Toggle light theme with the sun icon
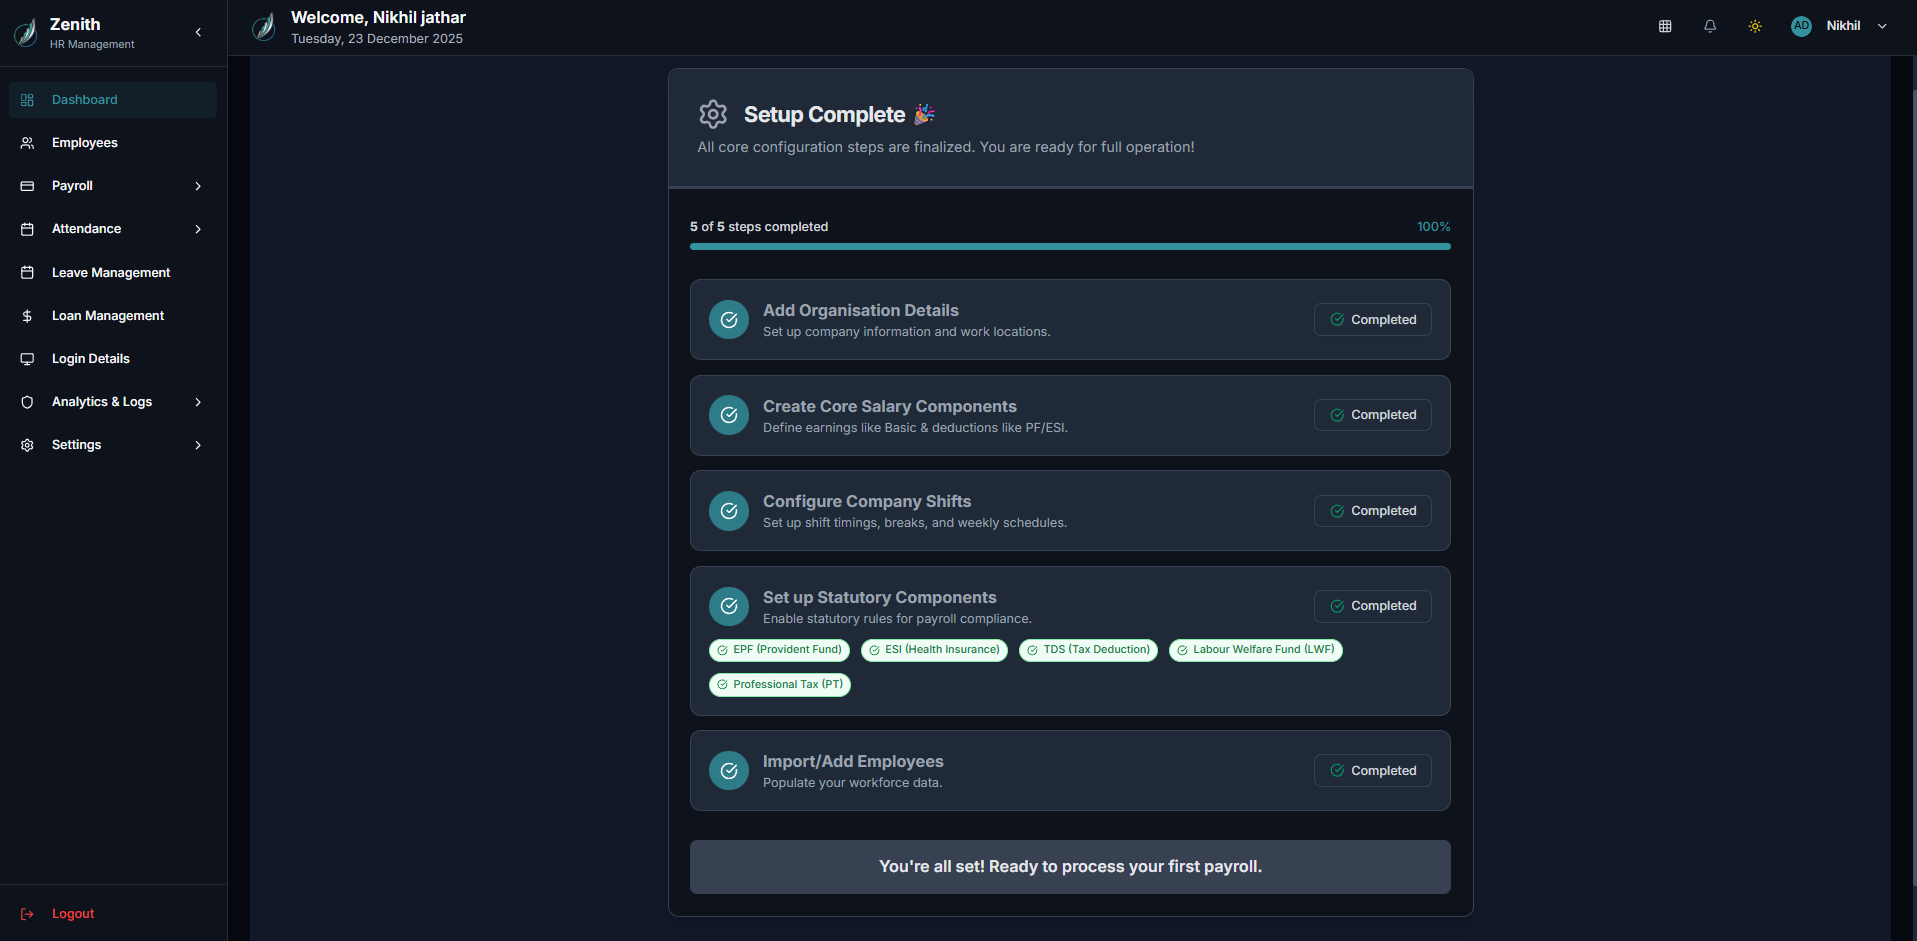Viewport: 1917px width, 941px height. [1755, 26]
